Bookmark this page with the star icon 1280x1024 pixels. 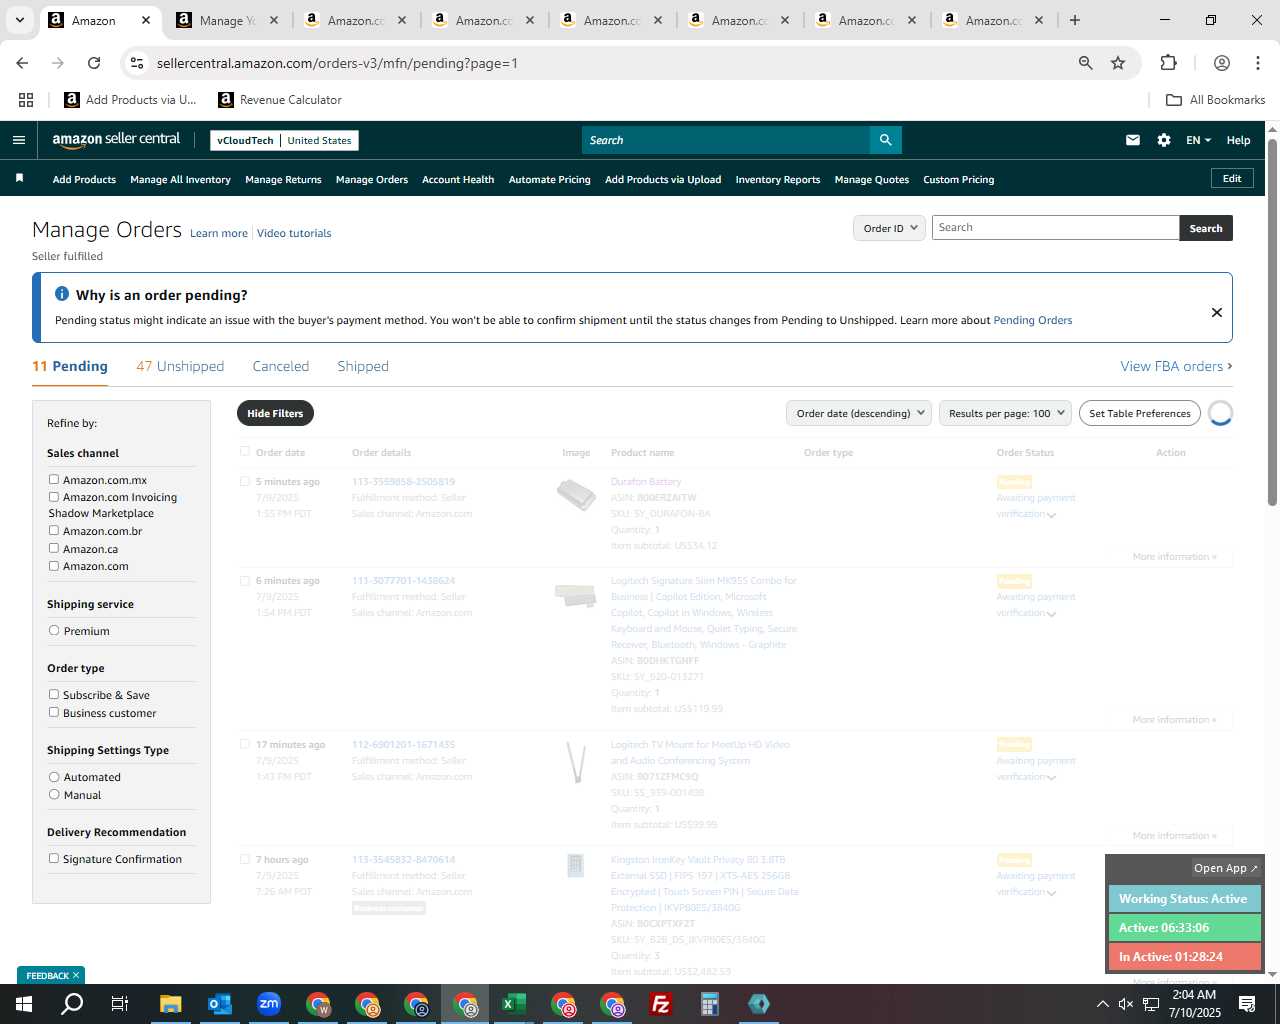(1118, 63)
